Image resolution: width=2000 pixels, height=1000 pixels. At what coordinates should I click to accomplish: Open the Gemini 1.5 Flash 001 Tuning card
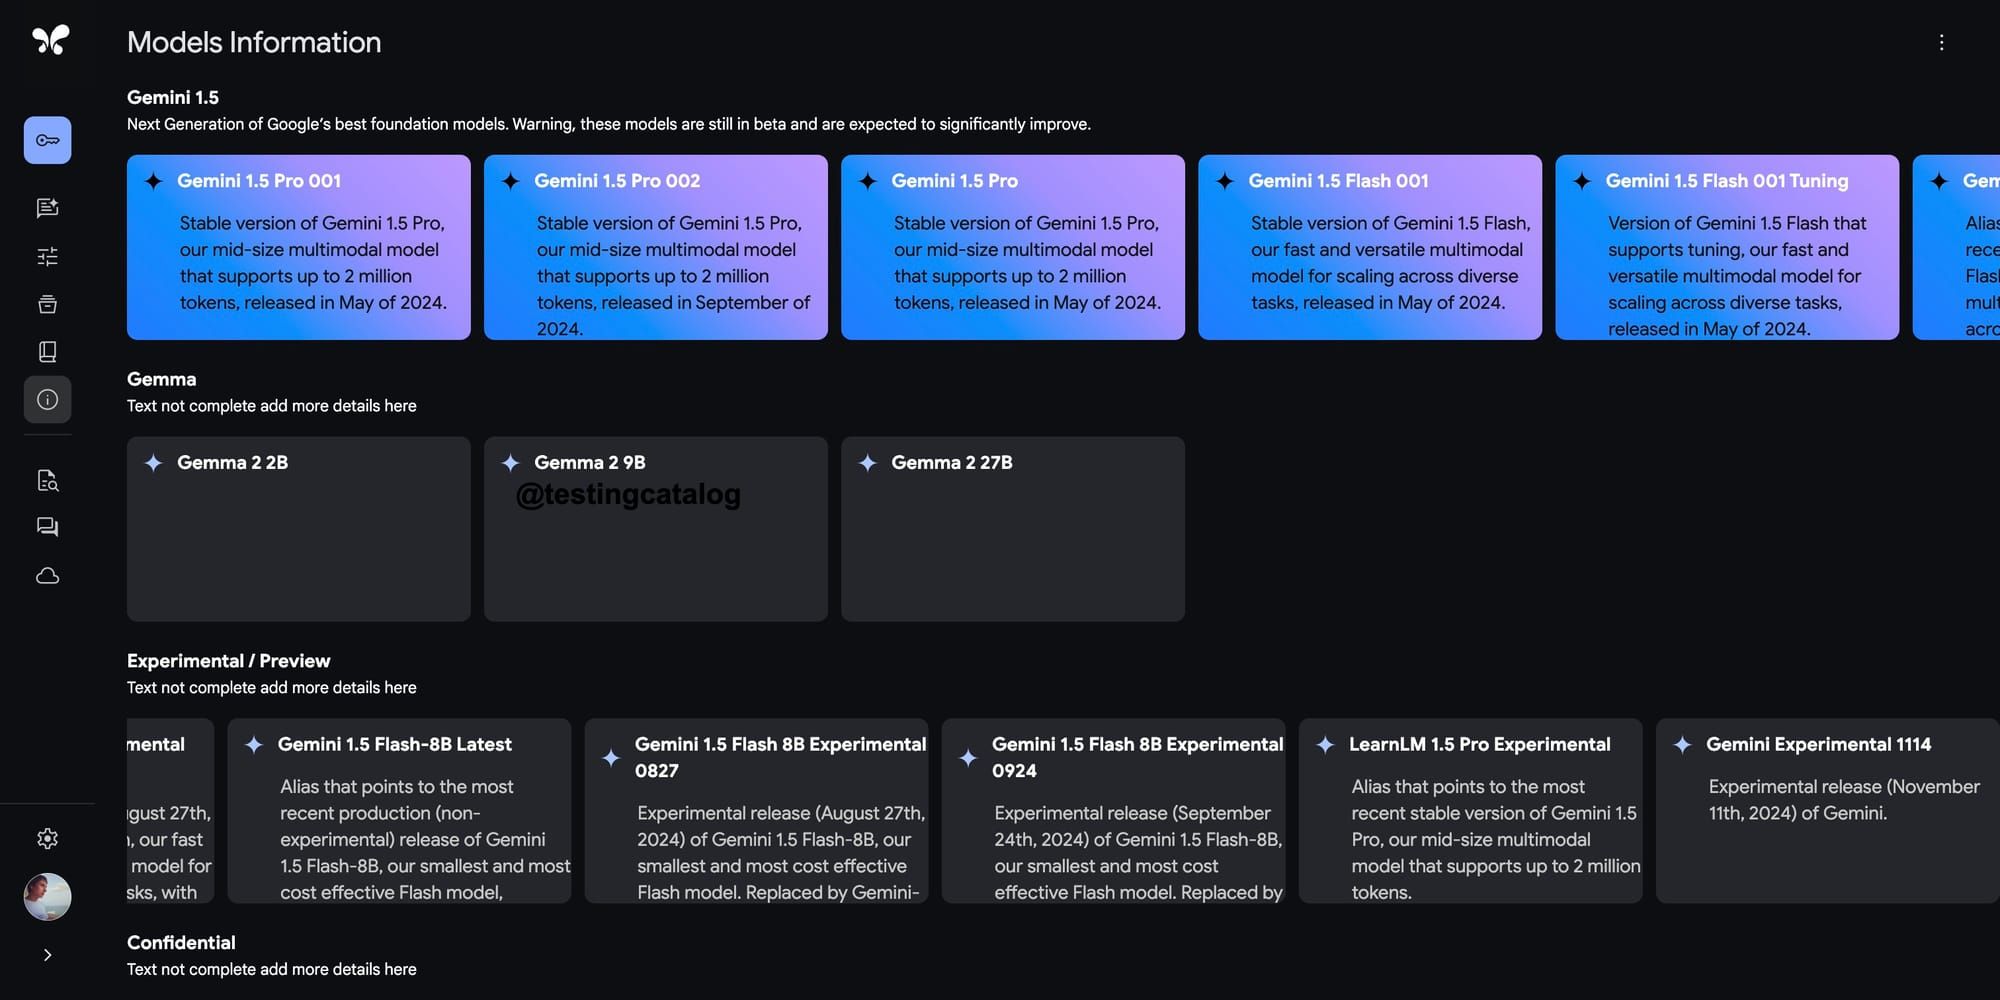pyautogui.click(x=1727, y=247)
